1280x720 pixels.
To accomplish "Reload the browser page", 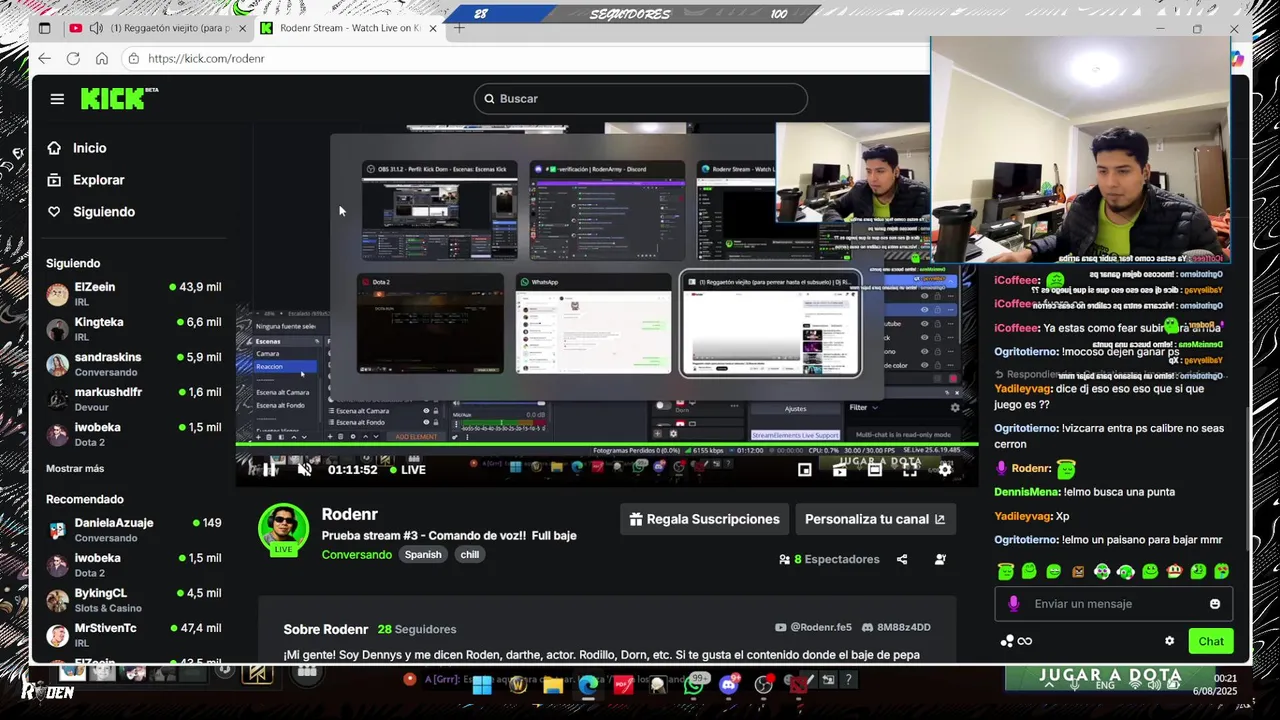I will (x=73, y=58).
